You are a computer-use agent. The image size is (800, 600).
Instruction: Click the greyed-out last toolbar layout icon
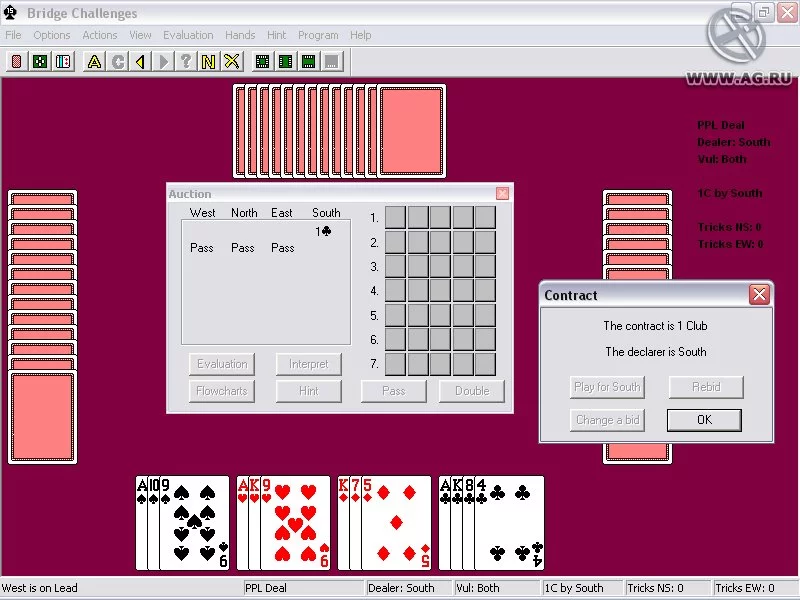coord(332,62)
